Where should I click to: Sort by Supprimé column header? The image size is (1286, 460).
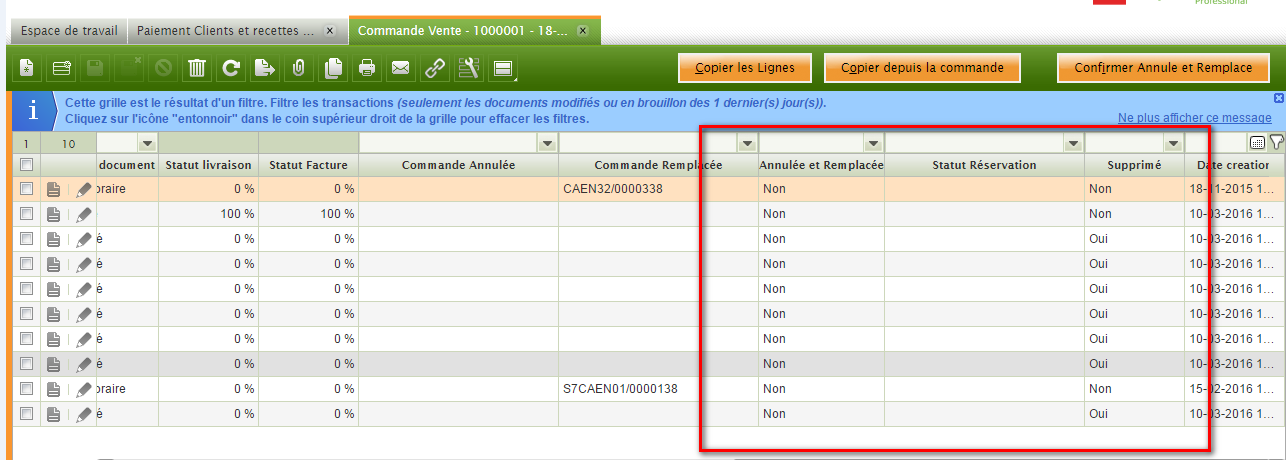click(1134, 164)
